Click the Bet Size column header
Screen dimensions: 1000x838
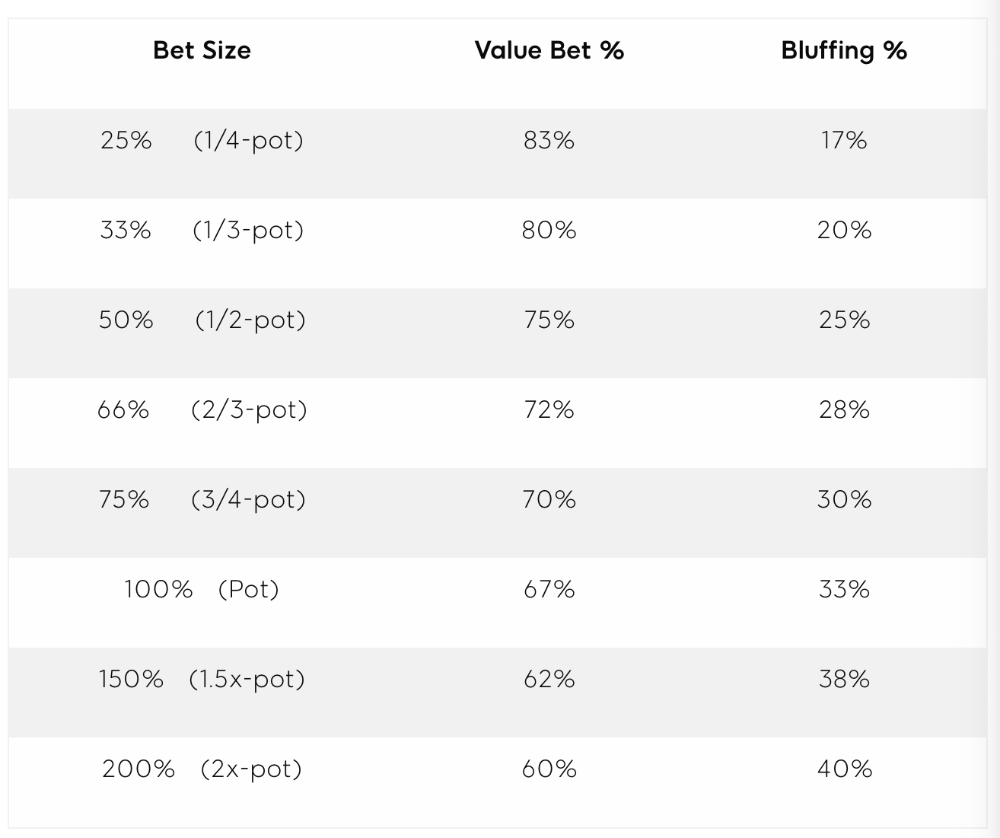pyautogui.click(x=202, y=50)
